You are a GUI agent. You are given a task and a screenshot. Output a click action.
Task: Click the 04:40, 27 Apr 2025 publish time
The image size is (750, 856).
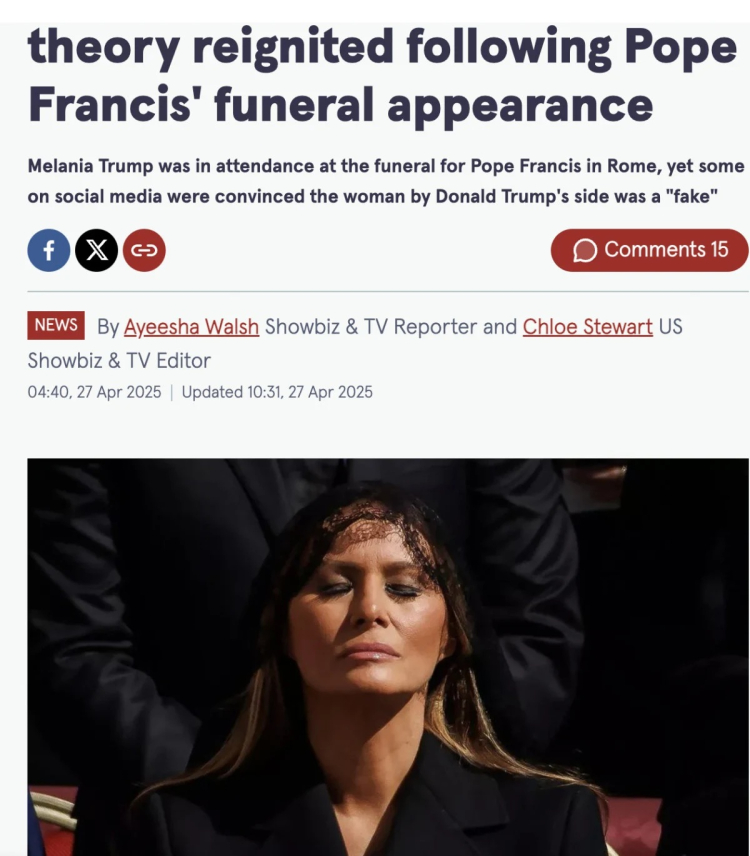(x=94, y=392)
